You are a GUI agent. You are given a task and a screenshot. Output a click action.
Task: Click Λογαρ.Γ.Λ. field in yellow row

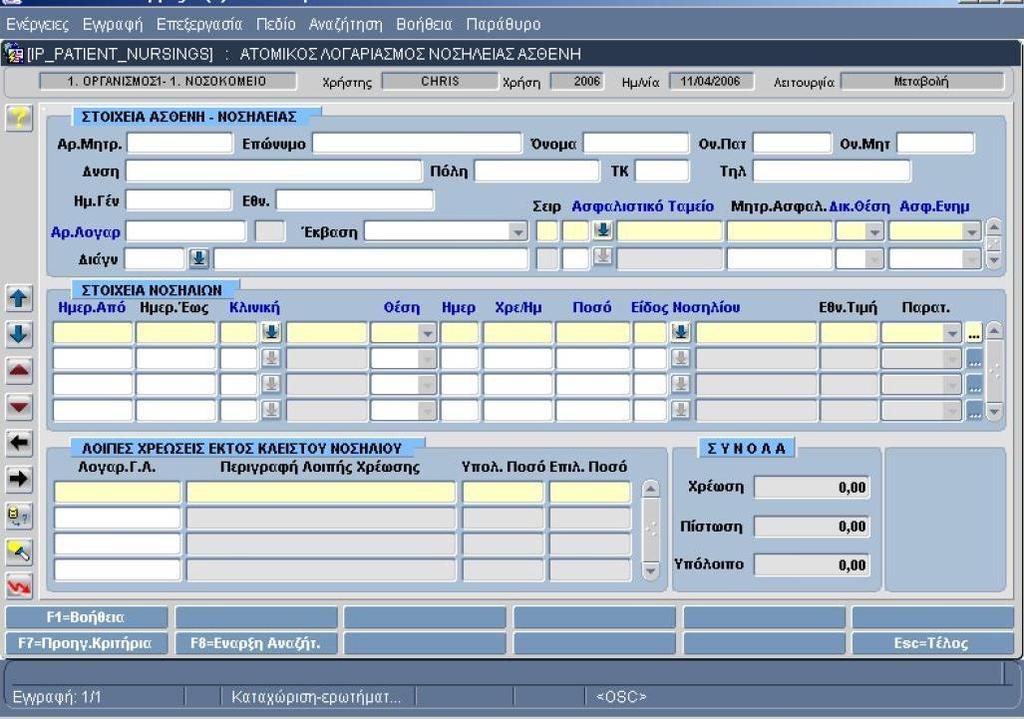point(117,492)
